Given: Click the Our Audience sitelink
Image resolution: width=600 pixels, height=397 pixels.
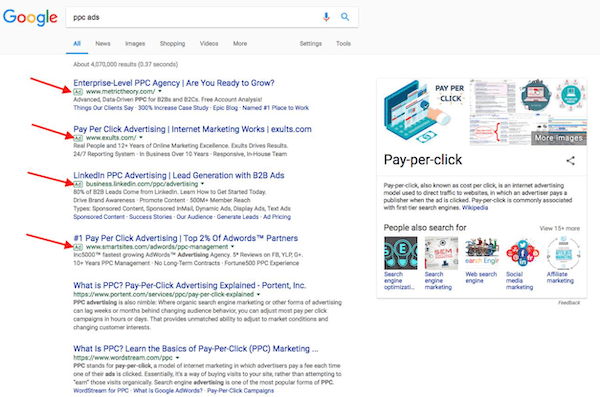Looking at the screenshot, I should (194, 217).
